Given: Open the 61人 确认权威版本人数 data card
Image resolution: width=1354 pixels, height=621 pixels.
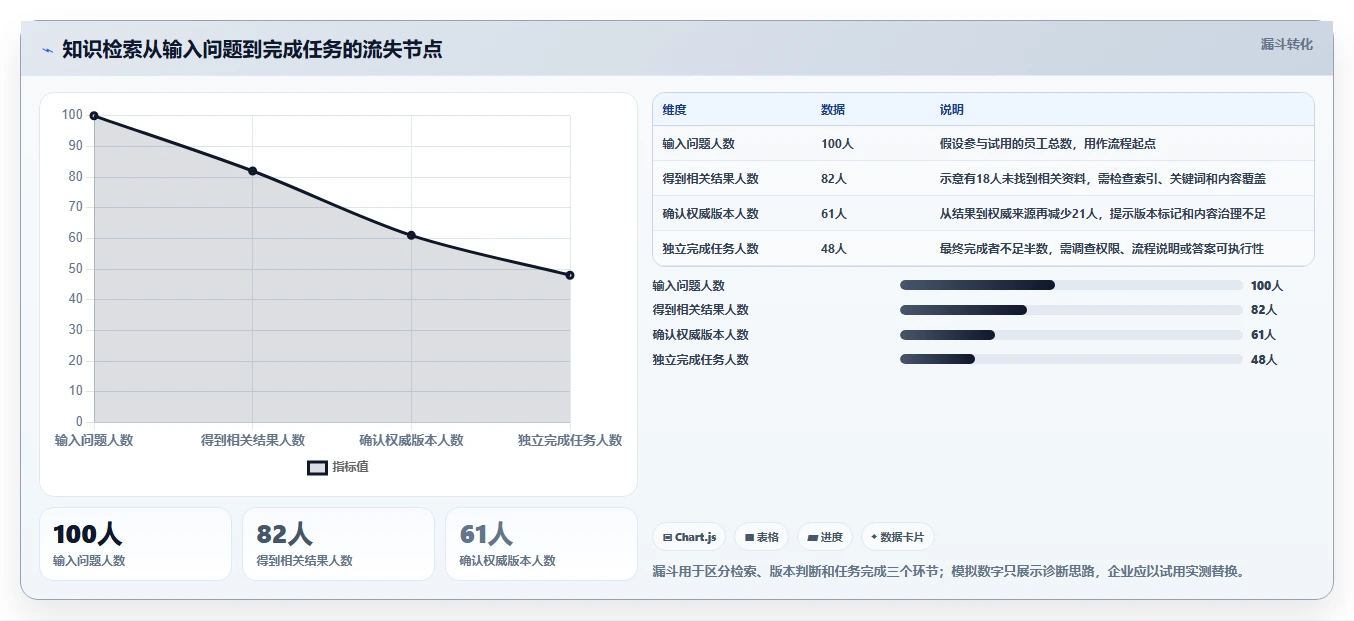Looking at the screenshot, I should click(541, 544).
